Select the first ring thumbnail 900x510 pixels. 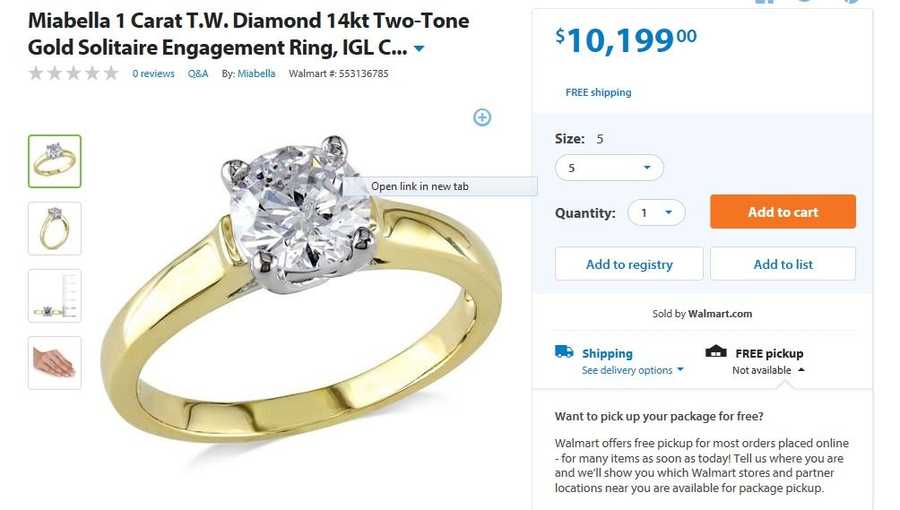coord(55,161)
